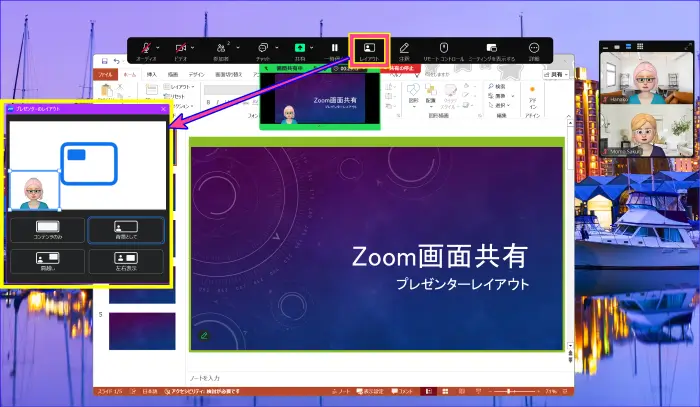Select the annotate pencil icon in Zoom toolbar
This screenshot has height=407, width=700.
point(404,48)
